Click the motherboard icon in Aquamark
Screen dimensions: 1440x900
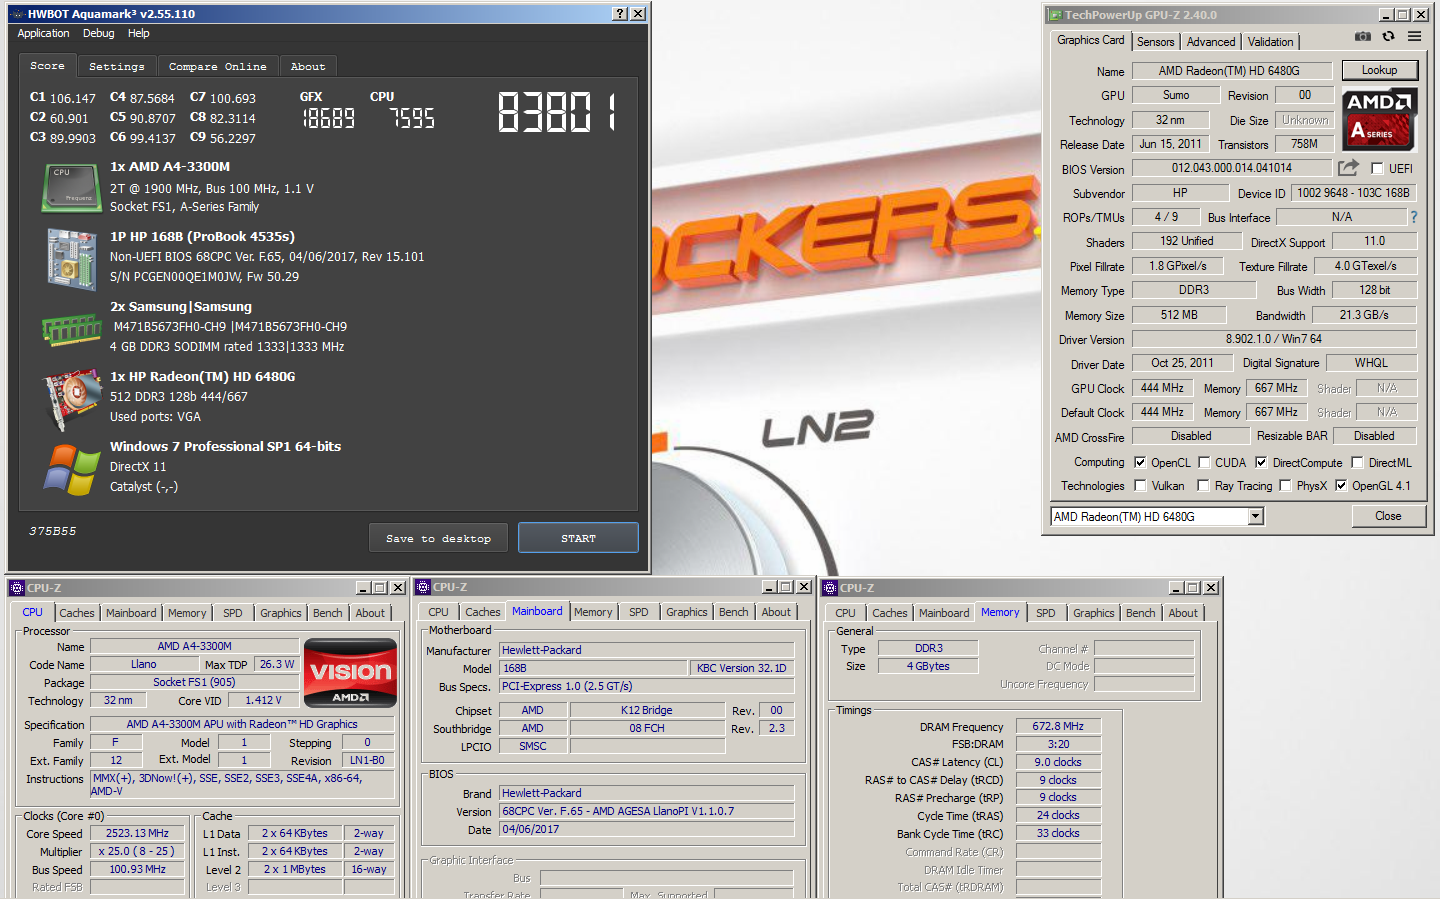(71, 259)
